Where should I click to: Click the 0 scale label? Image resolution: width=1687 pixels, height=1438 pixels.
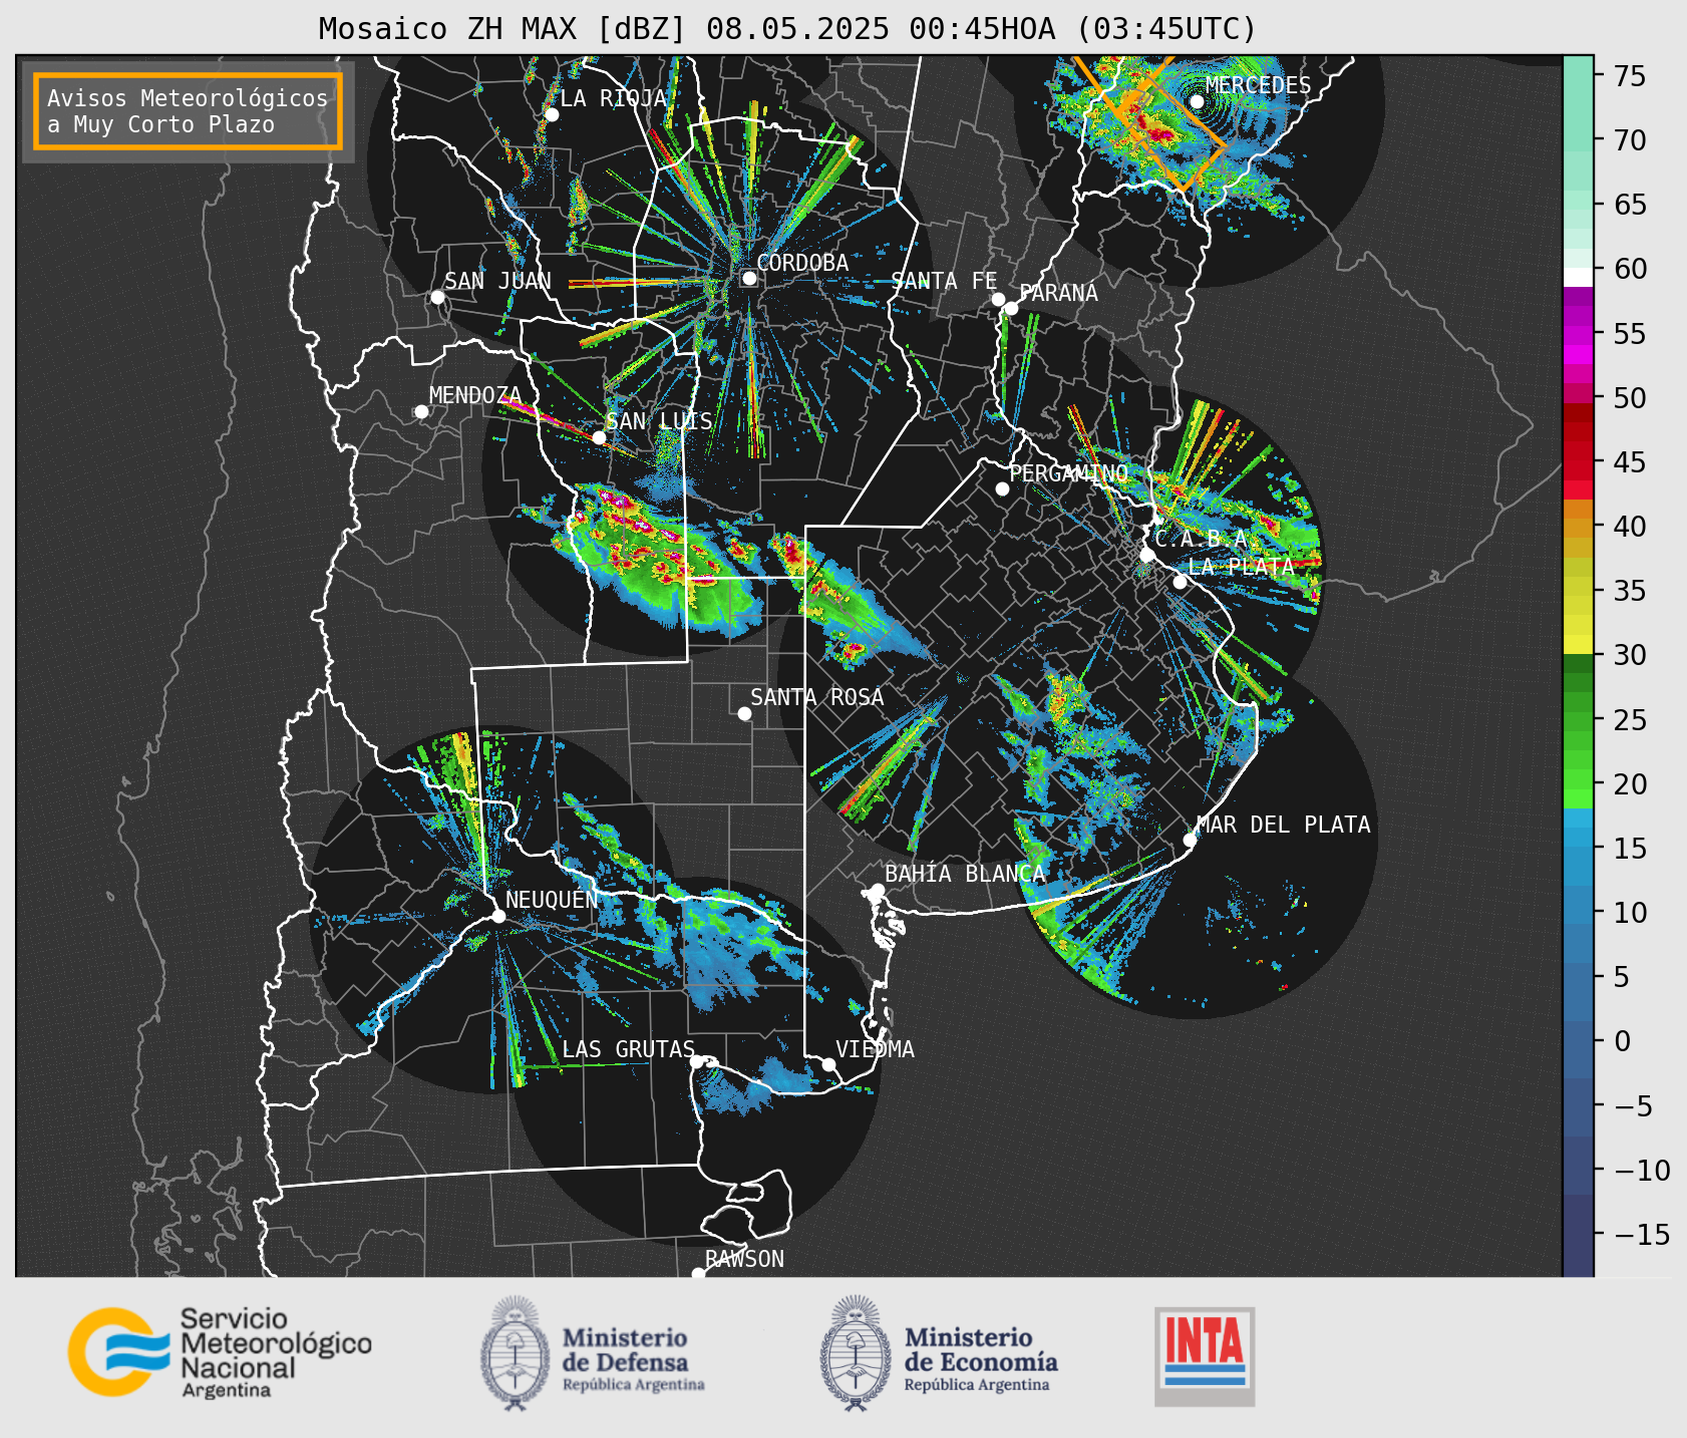click(1621, 1041)
